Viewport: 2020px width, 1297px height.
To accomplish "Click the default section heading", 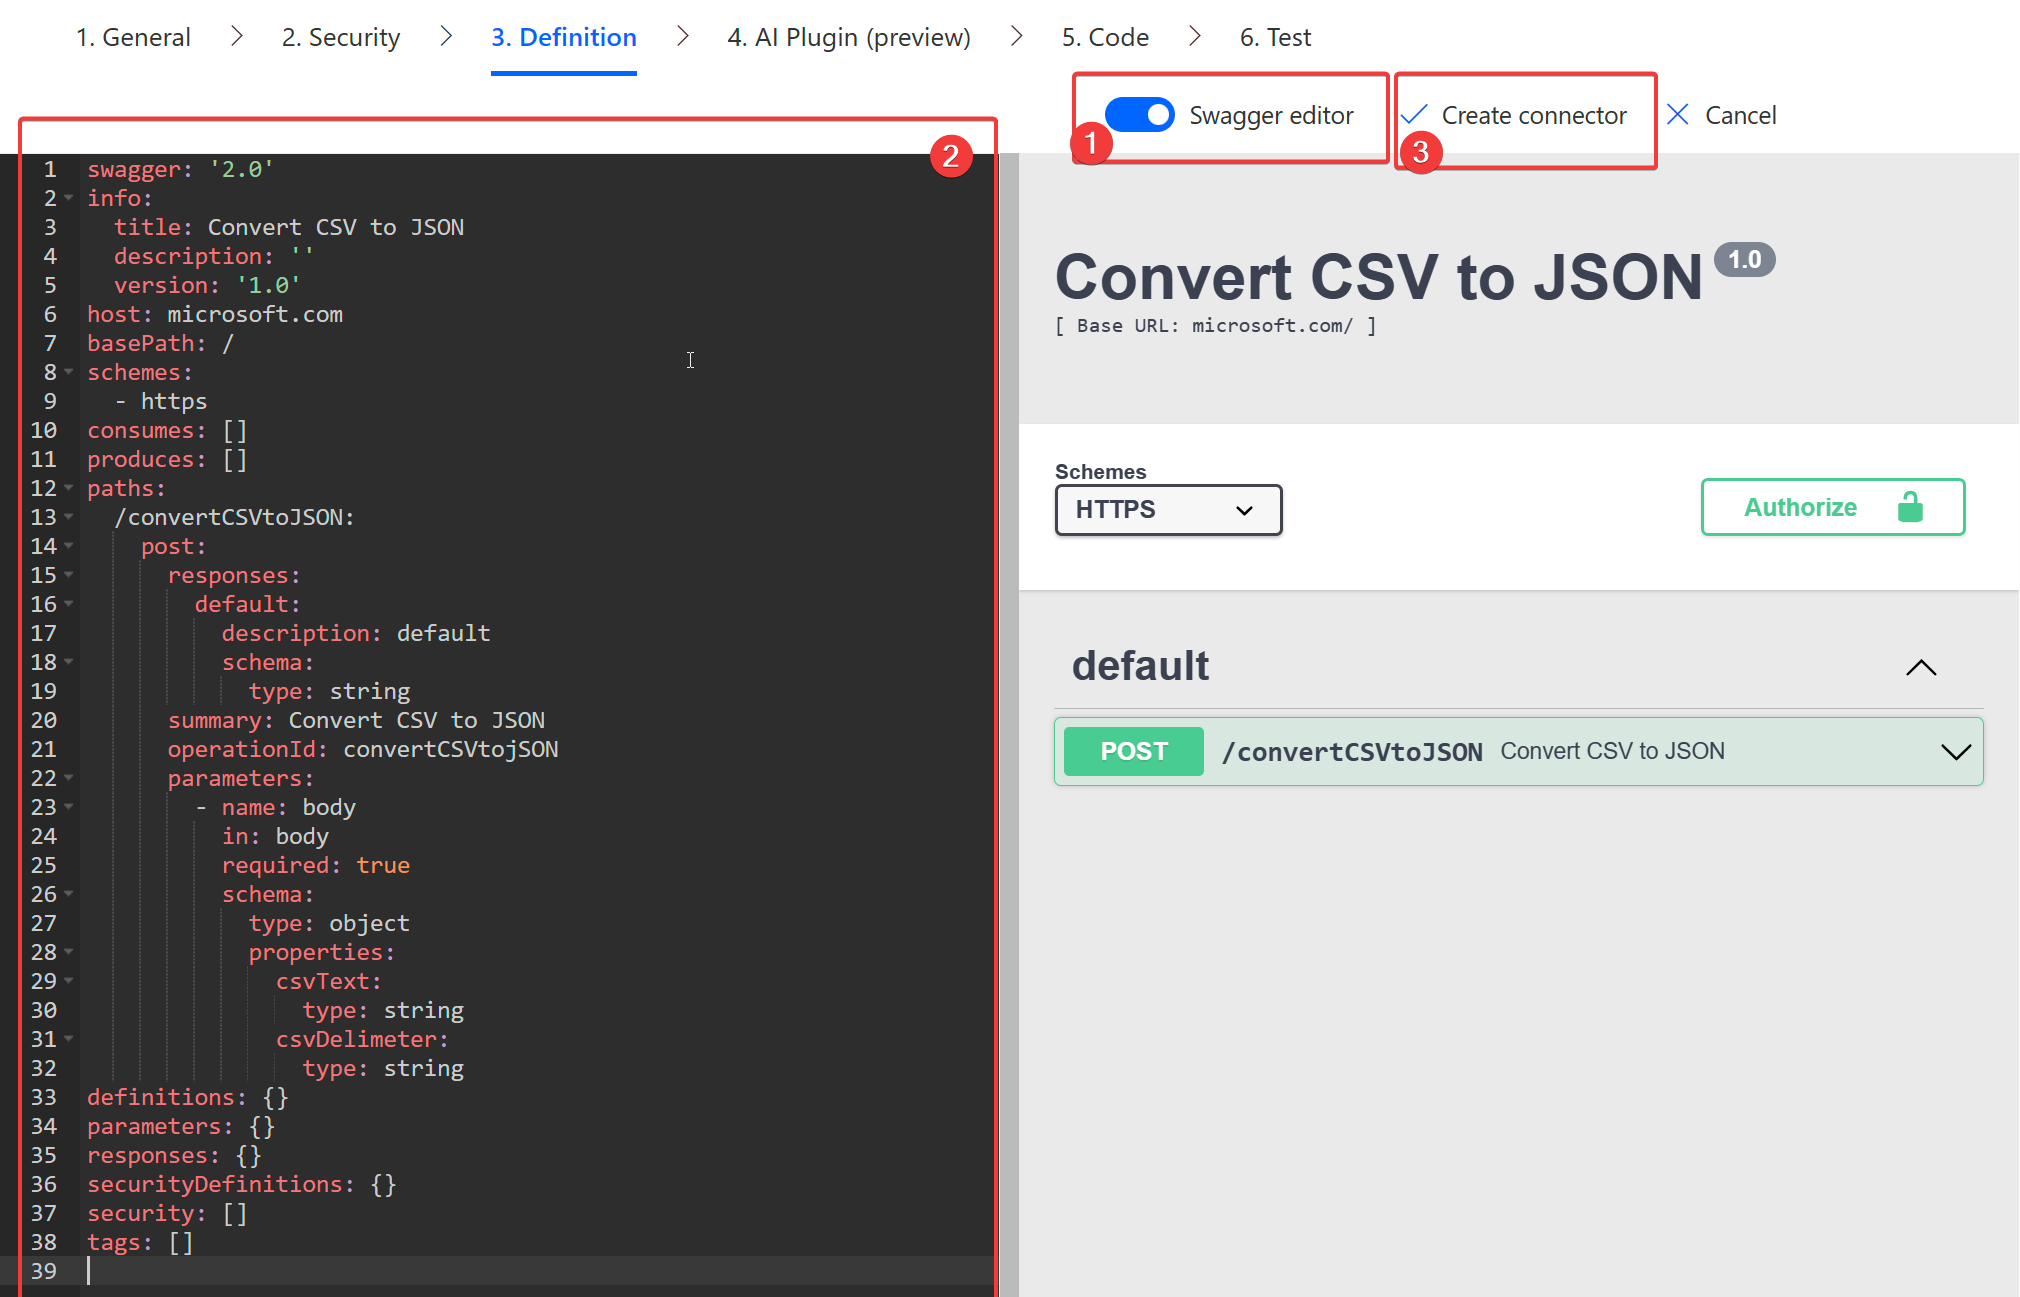I will click(1140, 666).
